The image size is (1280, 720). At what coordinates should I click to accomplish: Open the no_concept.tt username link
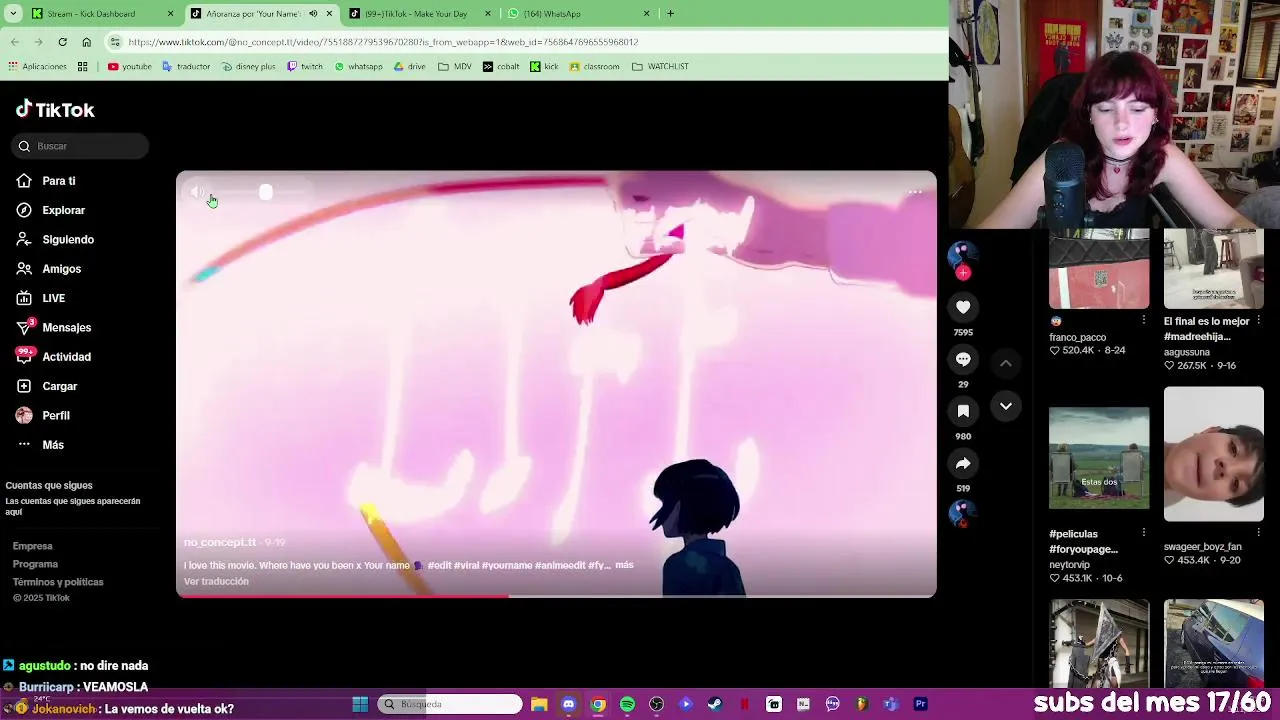coord(220,542)
